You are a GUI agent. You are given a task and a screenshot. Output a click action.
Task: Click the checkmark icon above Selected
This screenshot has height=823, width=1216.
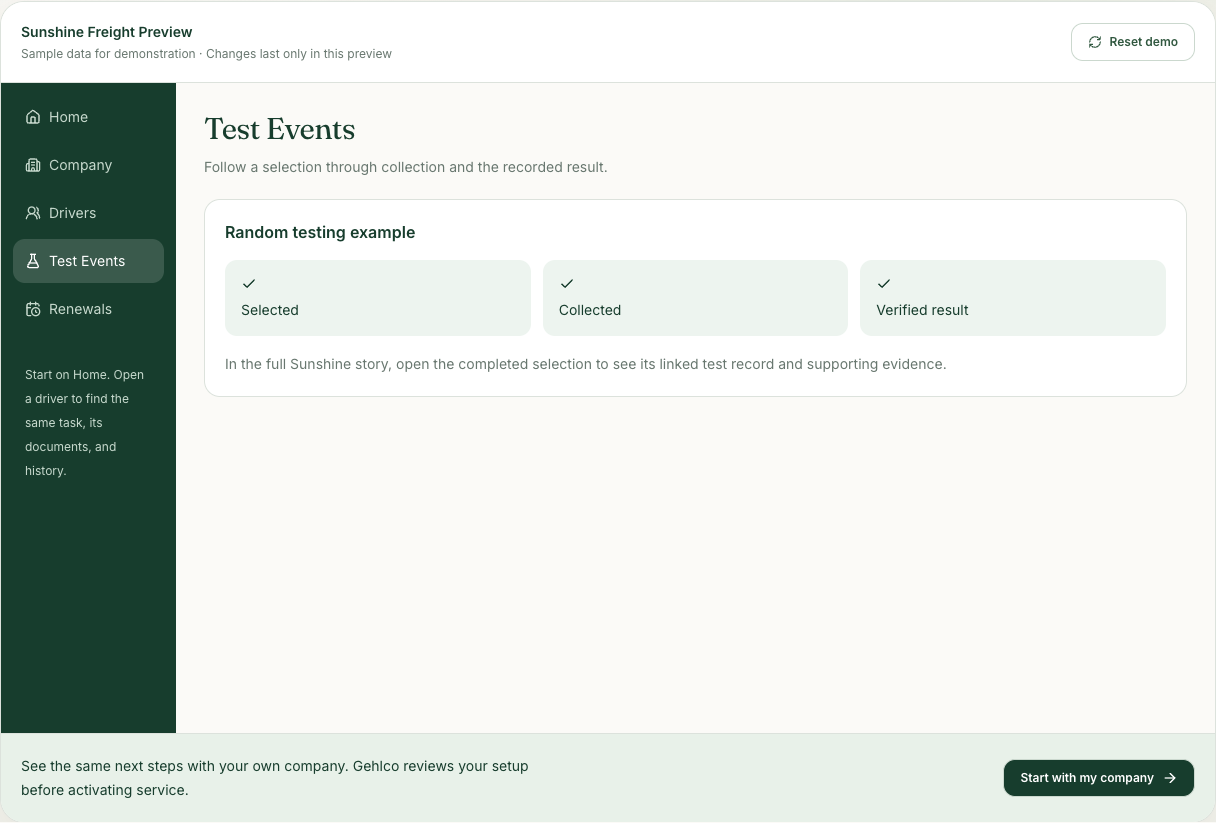[249, 284]
